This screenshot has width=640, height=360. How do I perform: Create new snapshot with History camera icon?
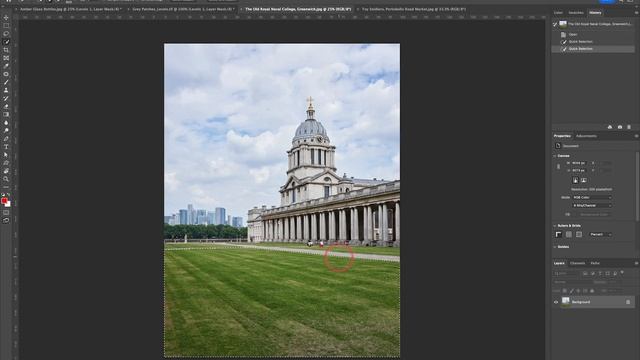click(x=620, y=127)
